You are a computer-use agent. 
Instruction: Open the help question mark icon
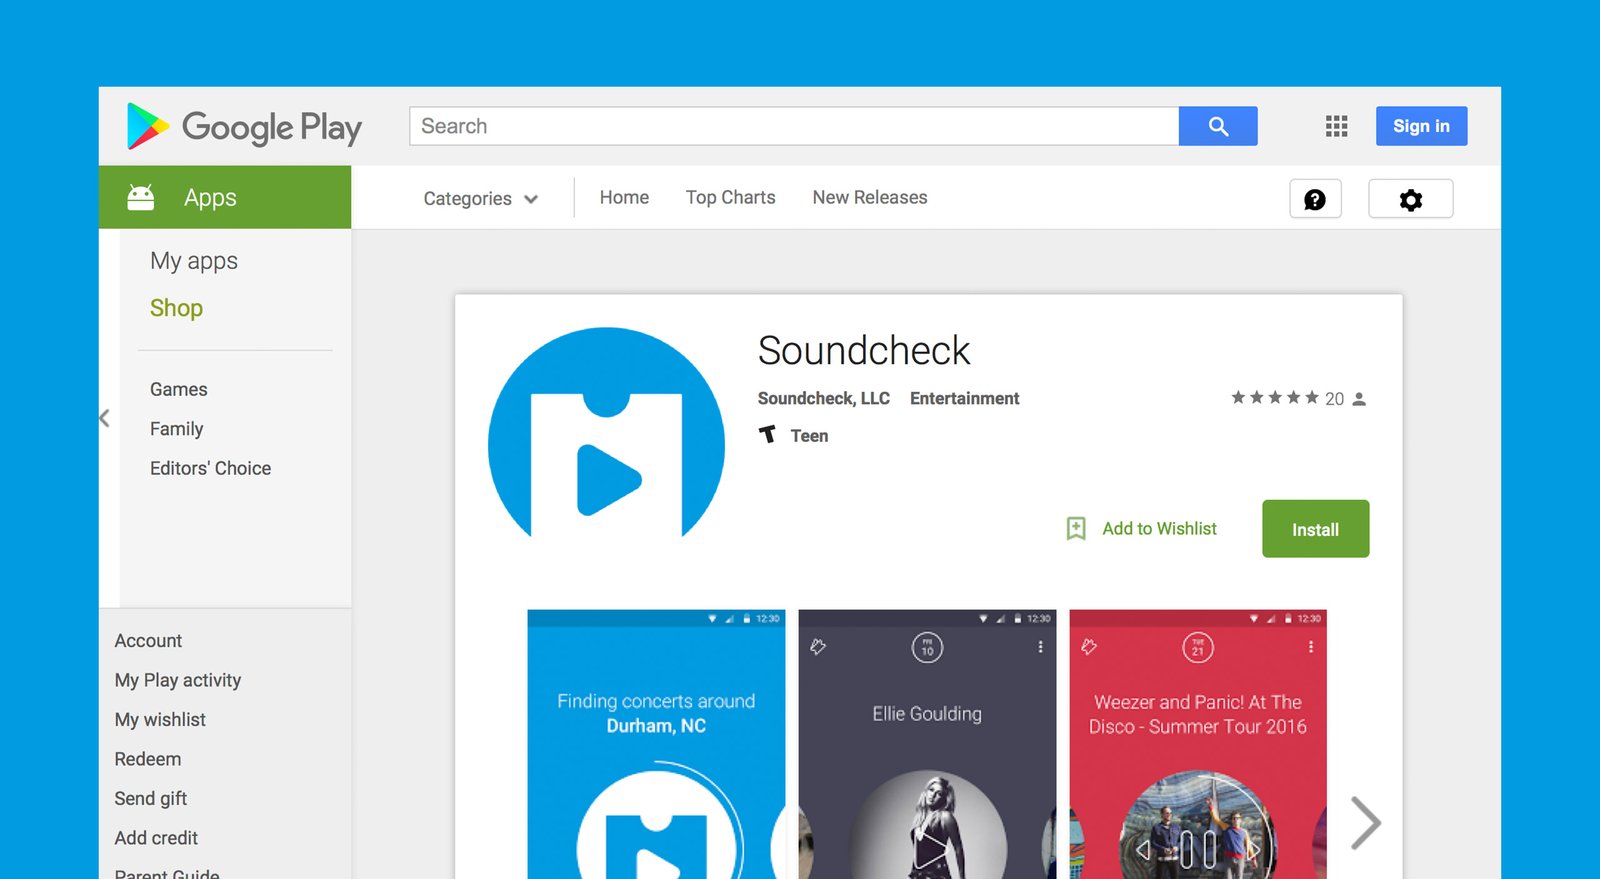(1314, 199)
